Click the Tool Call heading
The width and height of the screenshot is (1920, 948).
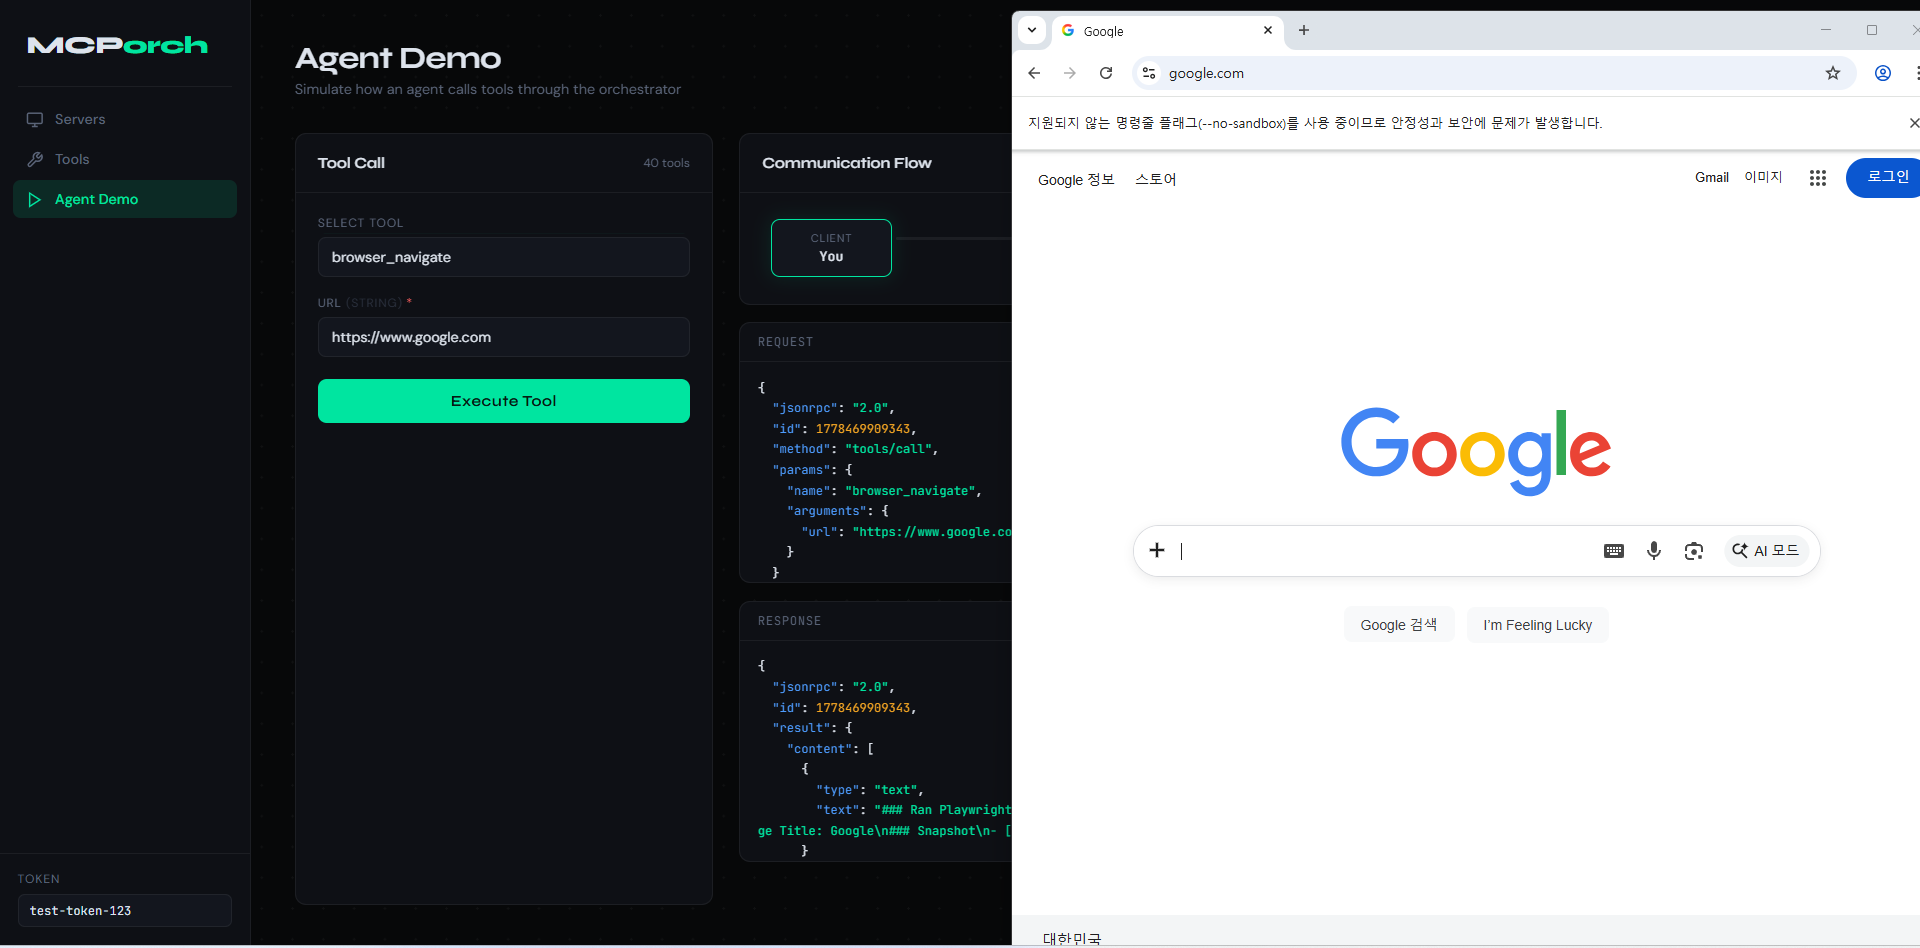coord(351,163)
